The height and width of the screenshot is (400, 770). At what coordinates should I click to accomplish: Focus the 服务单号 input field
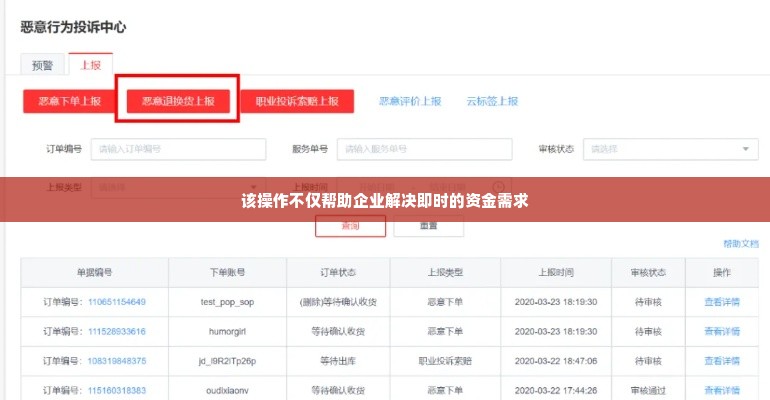click(424, 149)
